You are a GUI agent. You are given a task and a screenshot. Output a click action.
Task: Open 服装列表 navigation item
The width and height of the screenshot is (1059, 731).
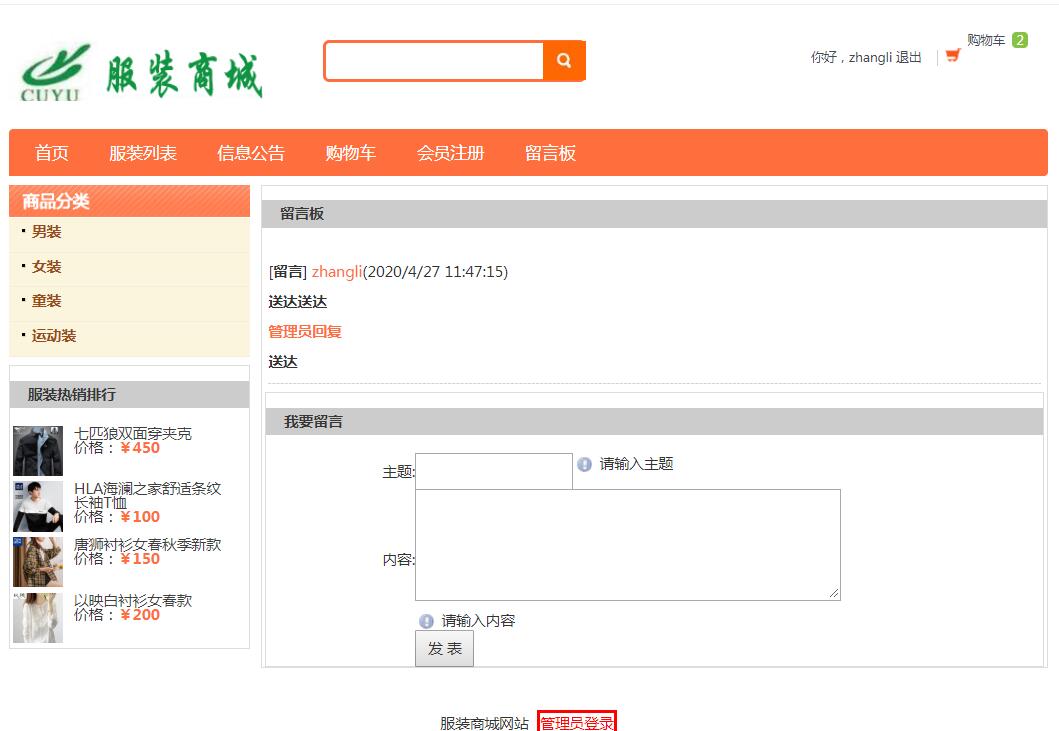coord(143,153)
